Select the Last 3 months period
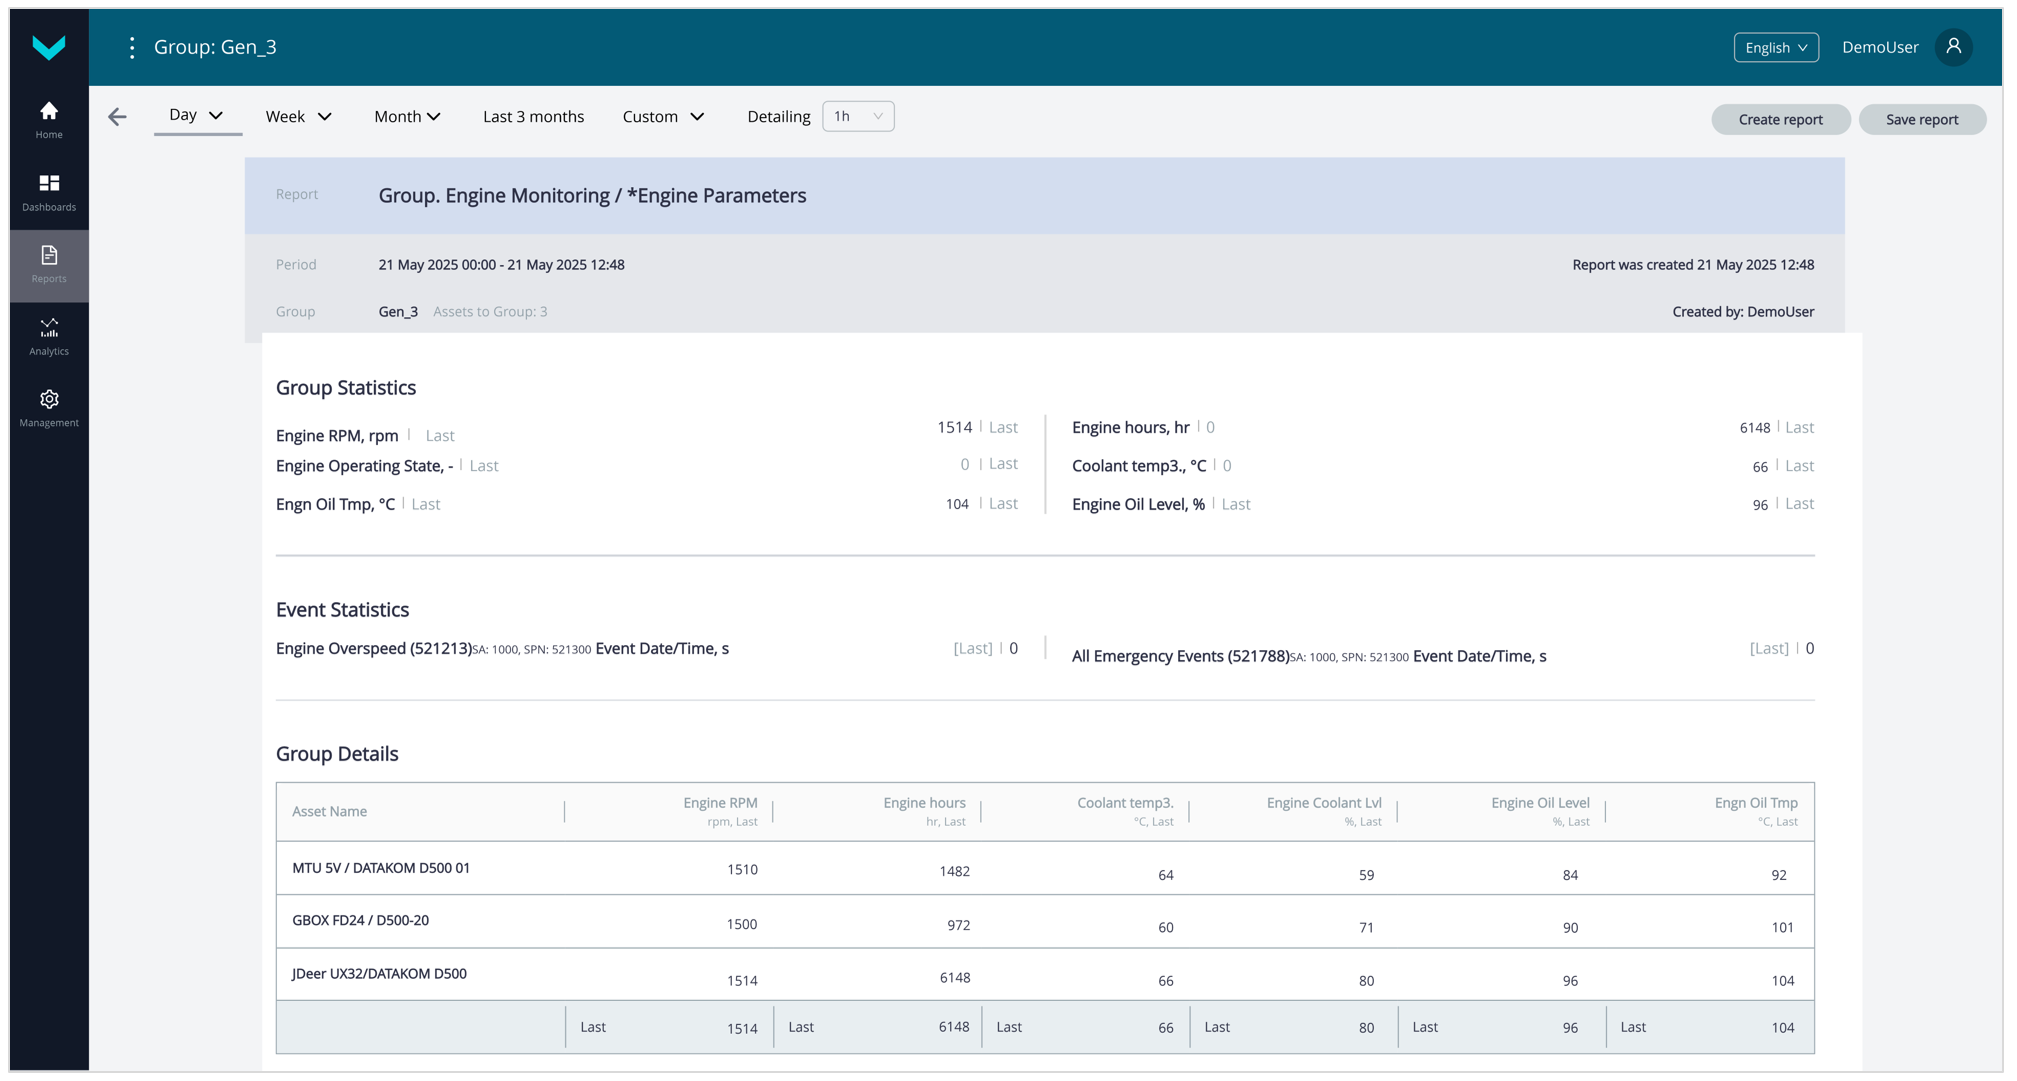The height and width of the screenshot is (1081, 2017). point(533,117)
